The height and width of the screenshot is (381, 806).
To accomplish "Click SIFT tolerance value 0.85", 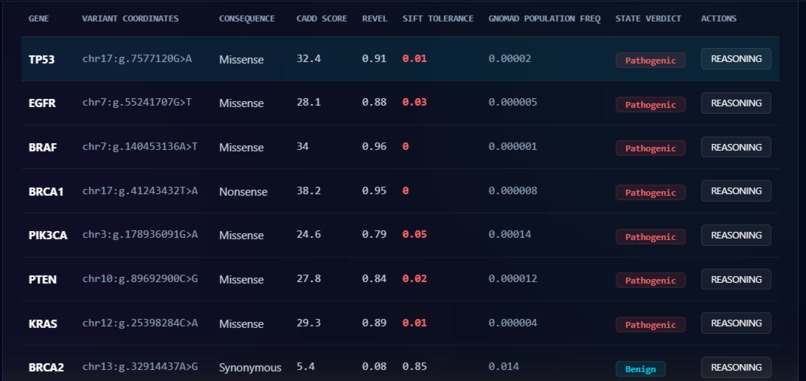I will coord(414,367).
